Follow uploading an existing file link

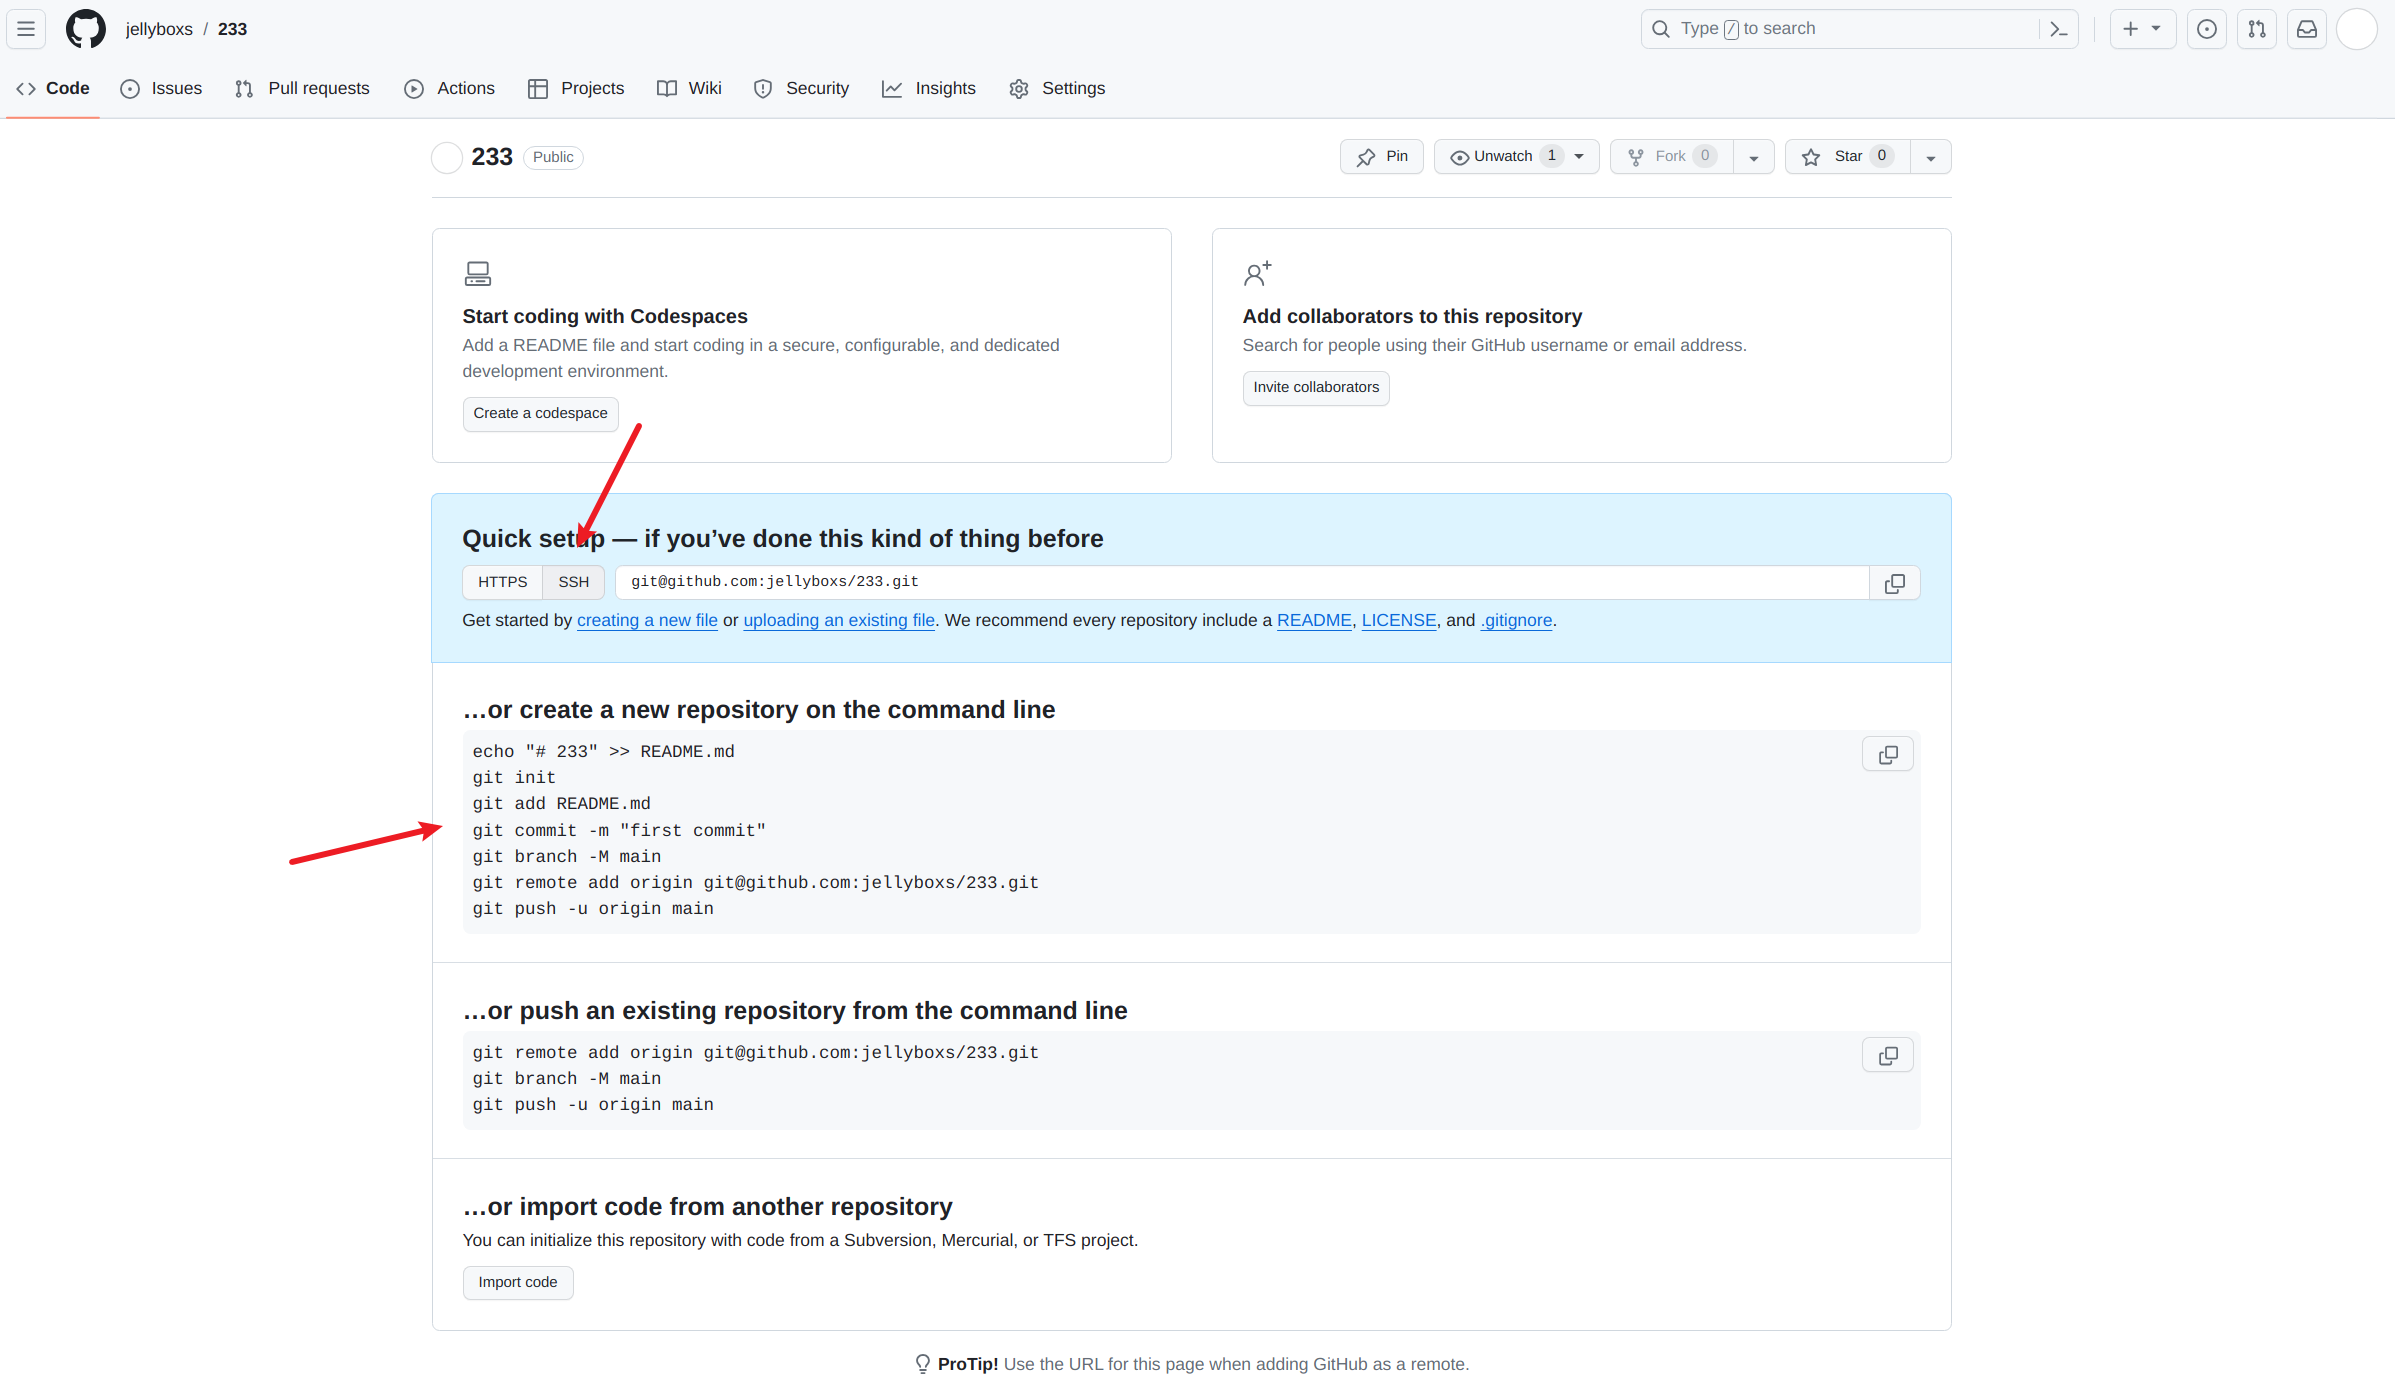click(x=839, y=620)
